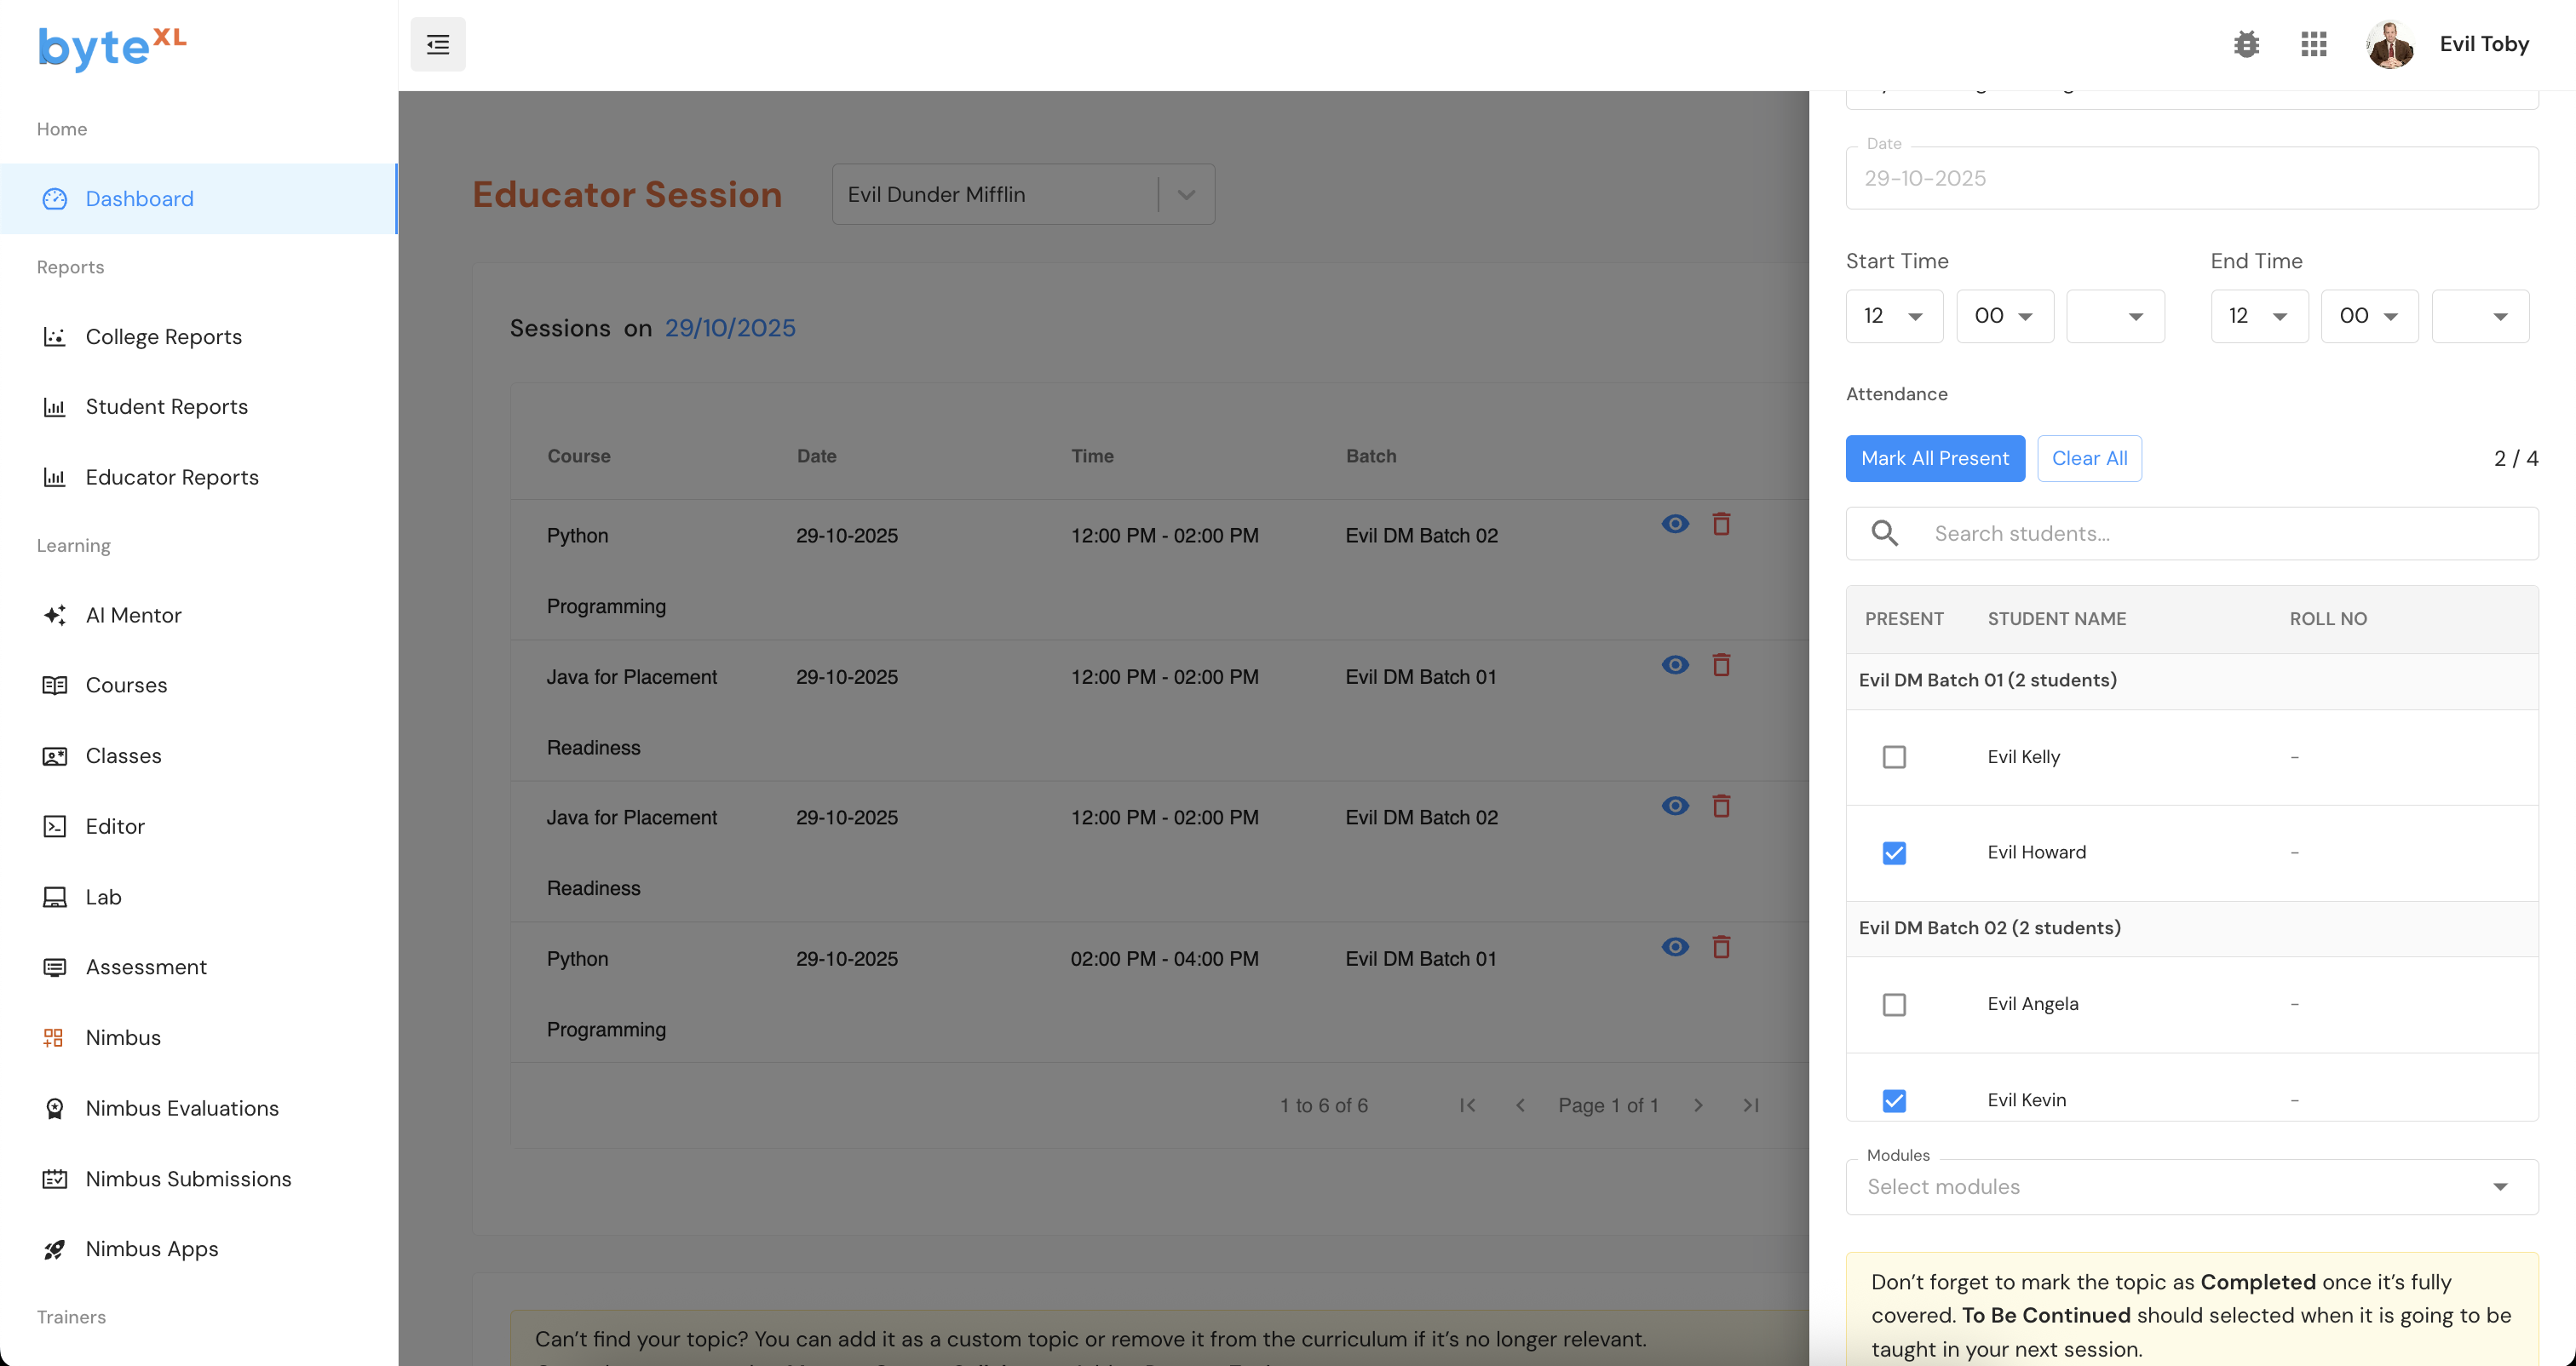Navigate to Educator Reports menu item
2576x1366 pixels.
(172, 477)
